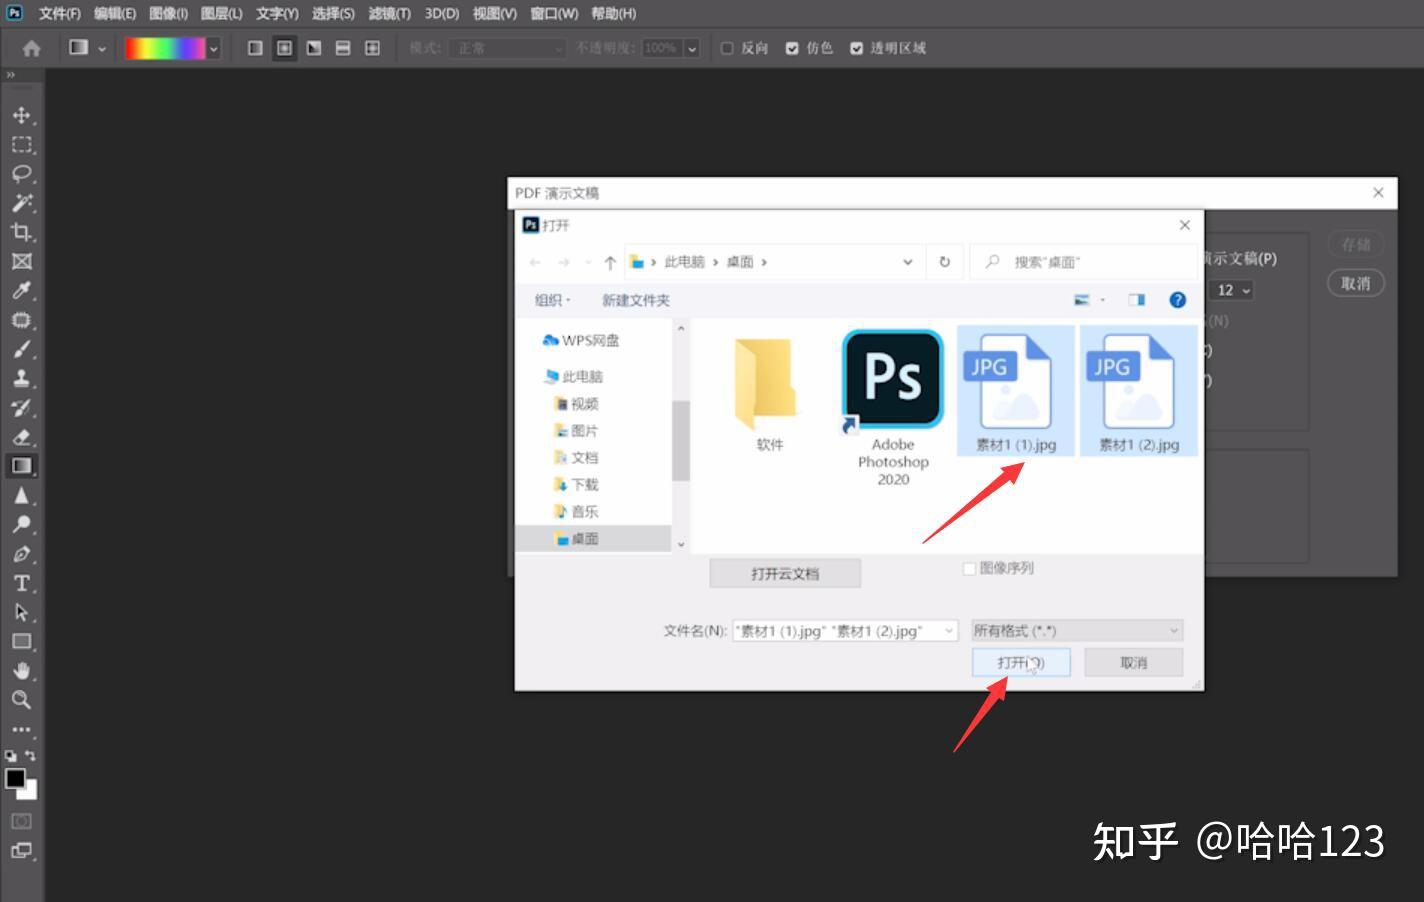The width and height of the screenshot is (1424, 902).
Task: Open the 图像(I) menu
Action: point(168,13)
